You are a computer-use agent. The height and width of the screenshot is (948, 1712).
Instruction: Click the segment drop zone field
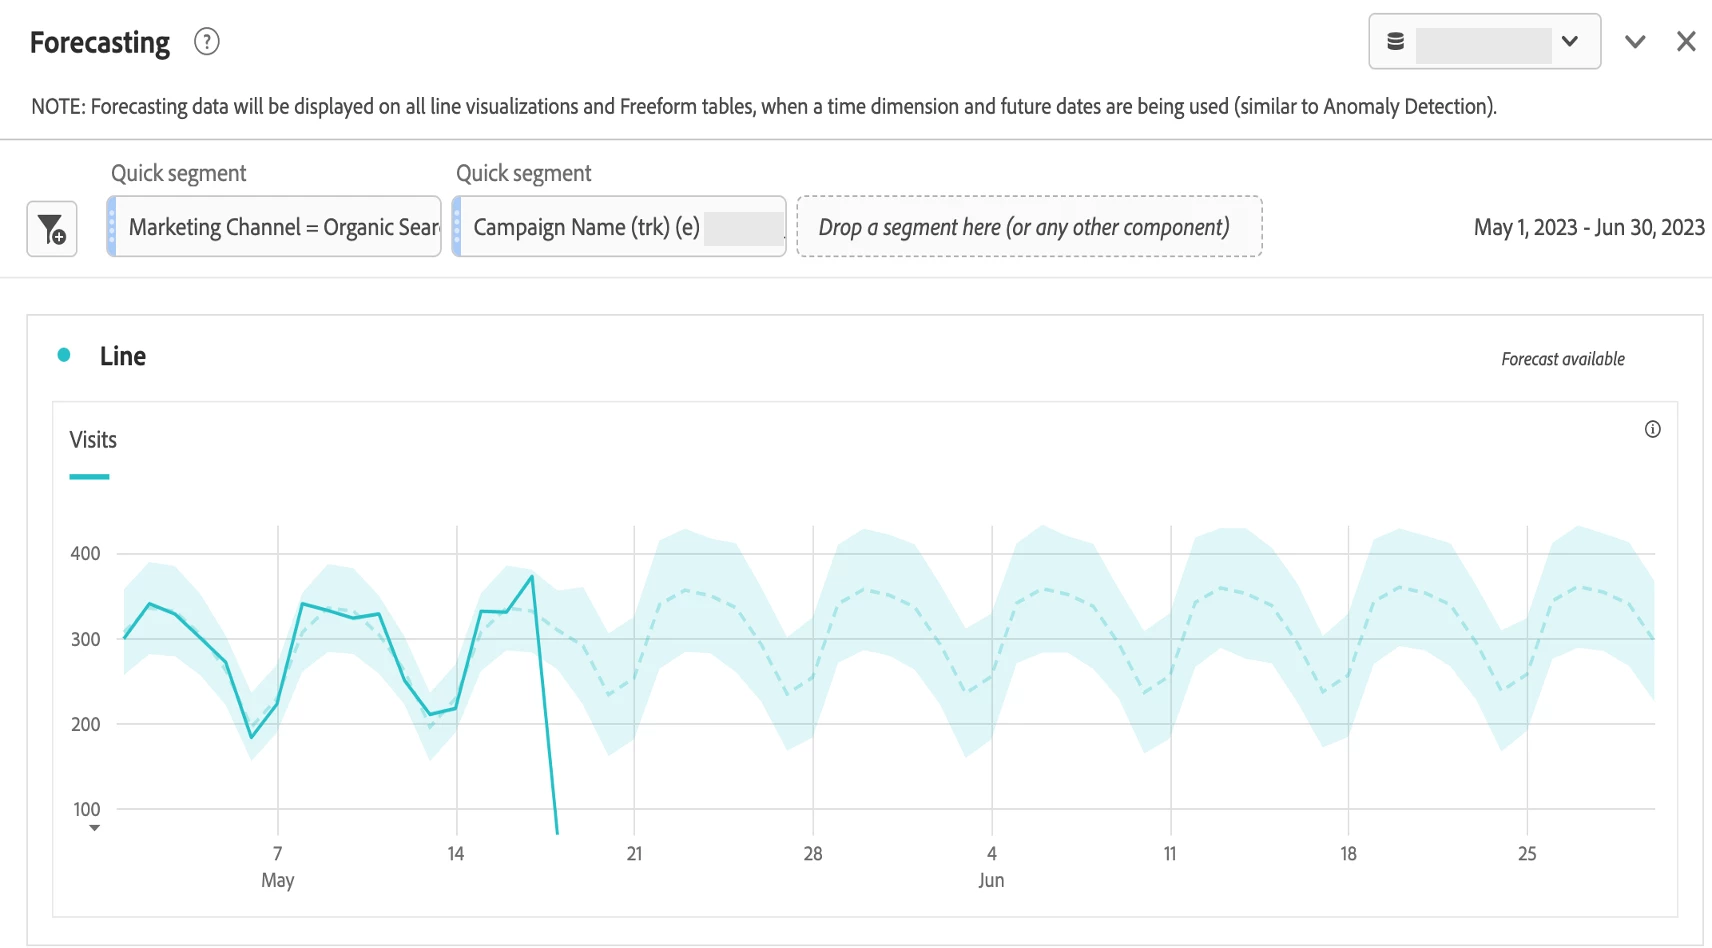pyautogui.click(x=1029, y=227)
